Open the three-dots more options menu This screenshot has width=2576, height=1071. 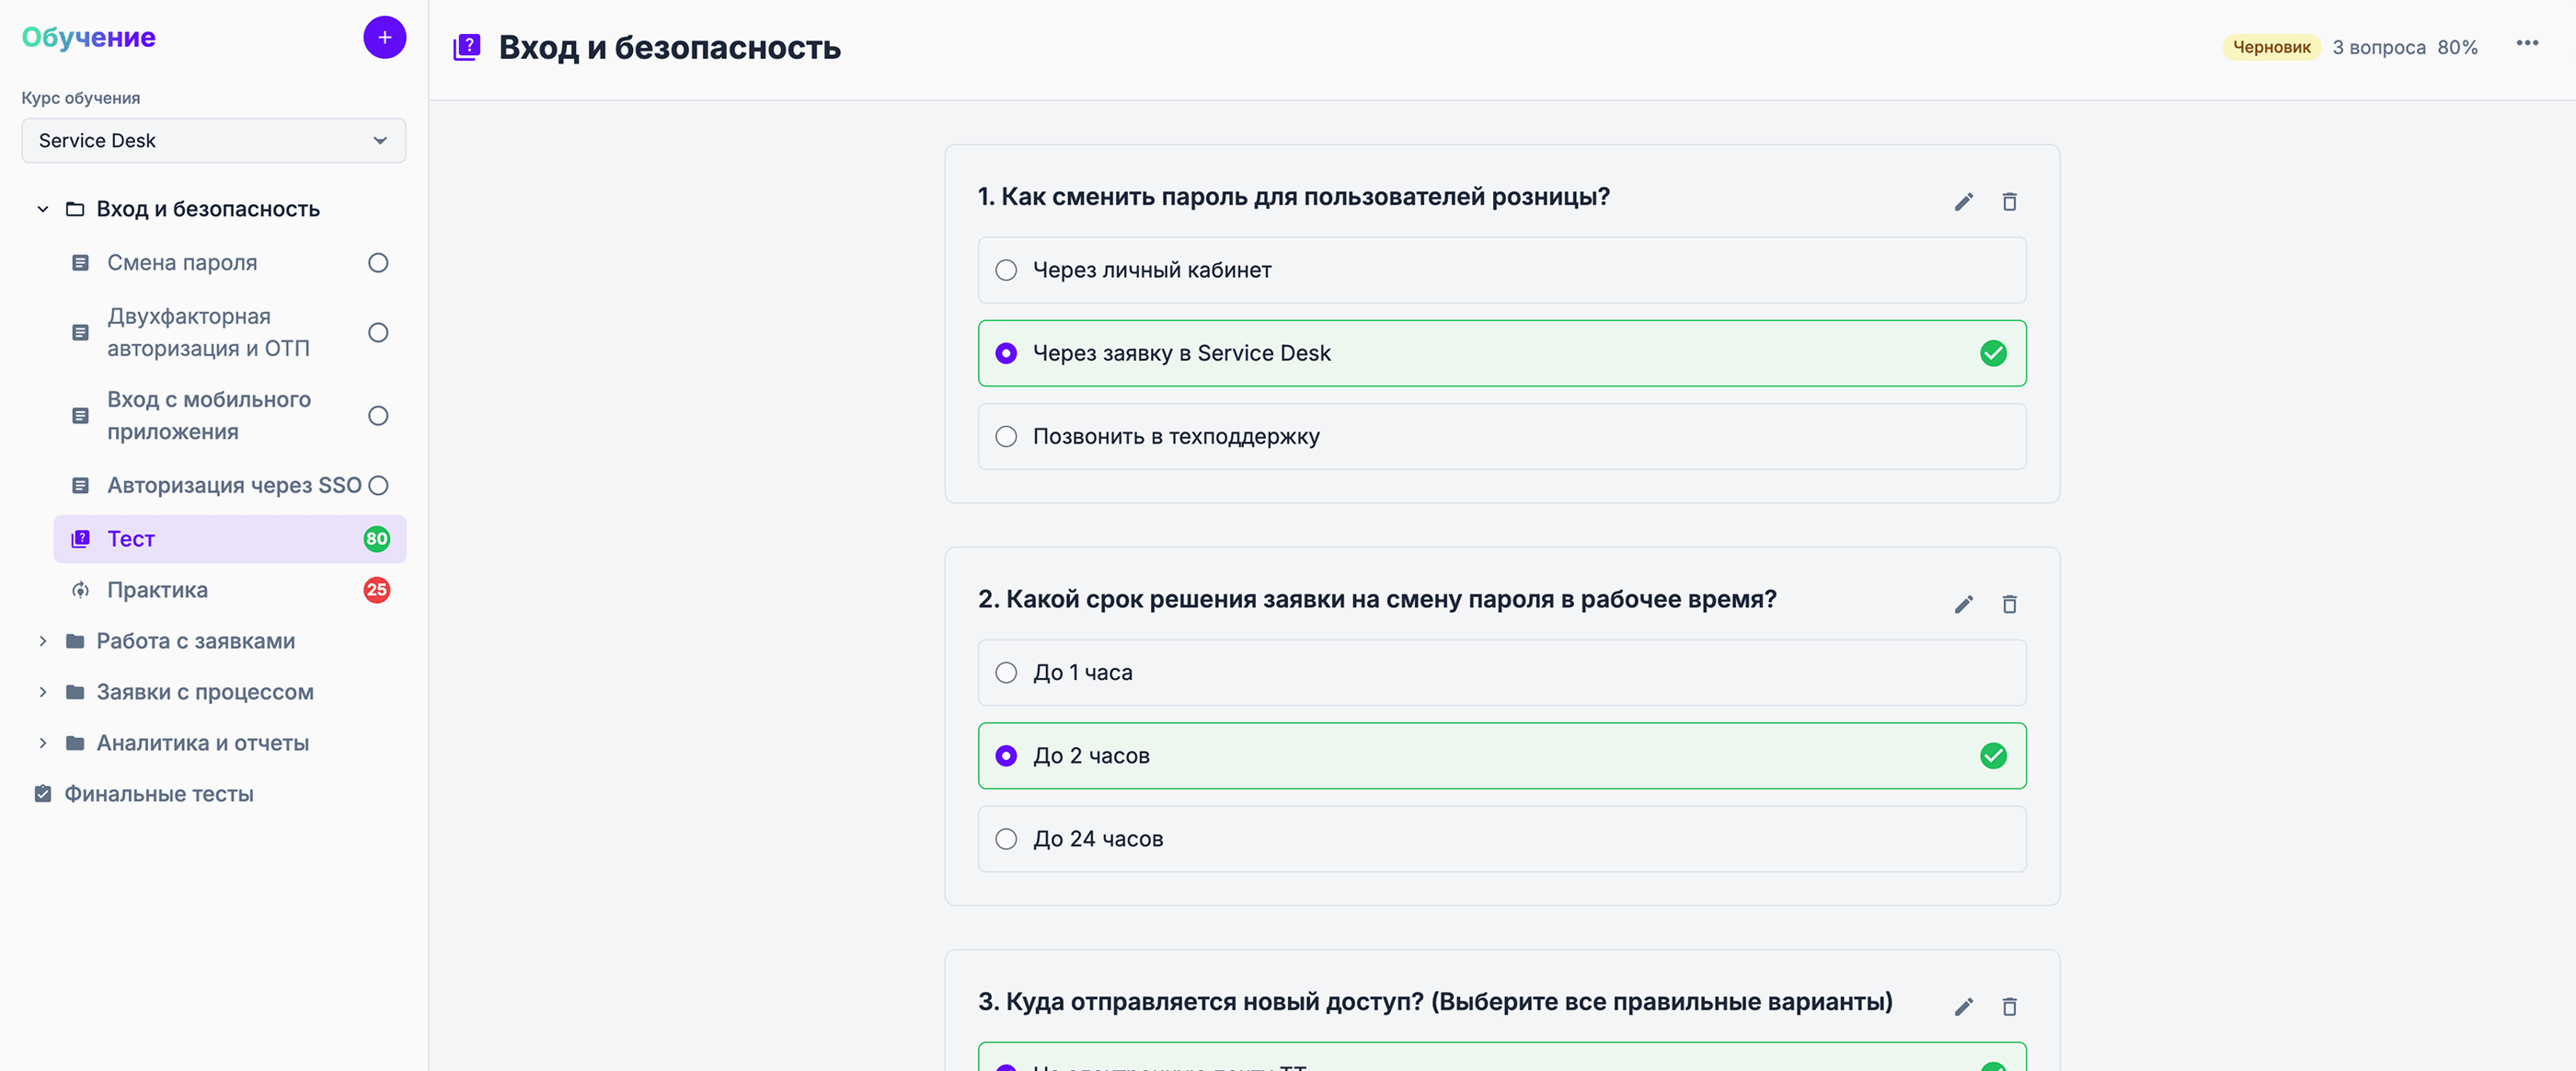pos(2527,43)
